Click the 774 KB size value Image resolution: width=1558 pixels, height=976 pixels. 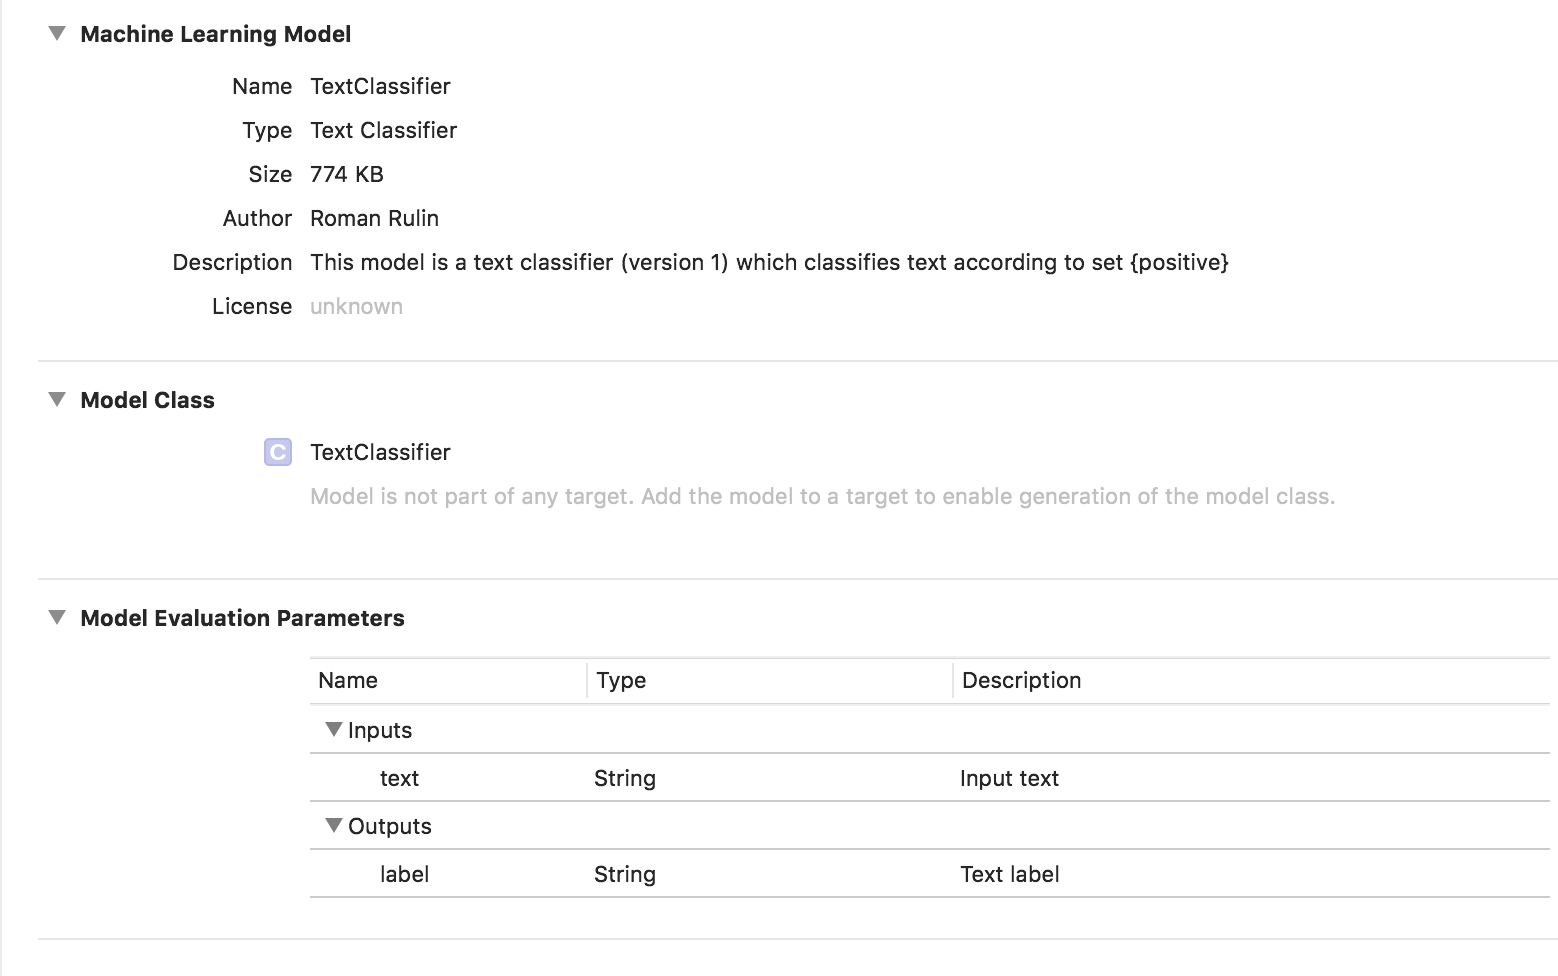pyautogui.click(x=347, y=174)
